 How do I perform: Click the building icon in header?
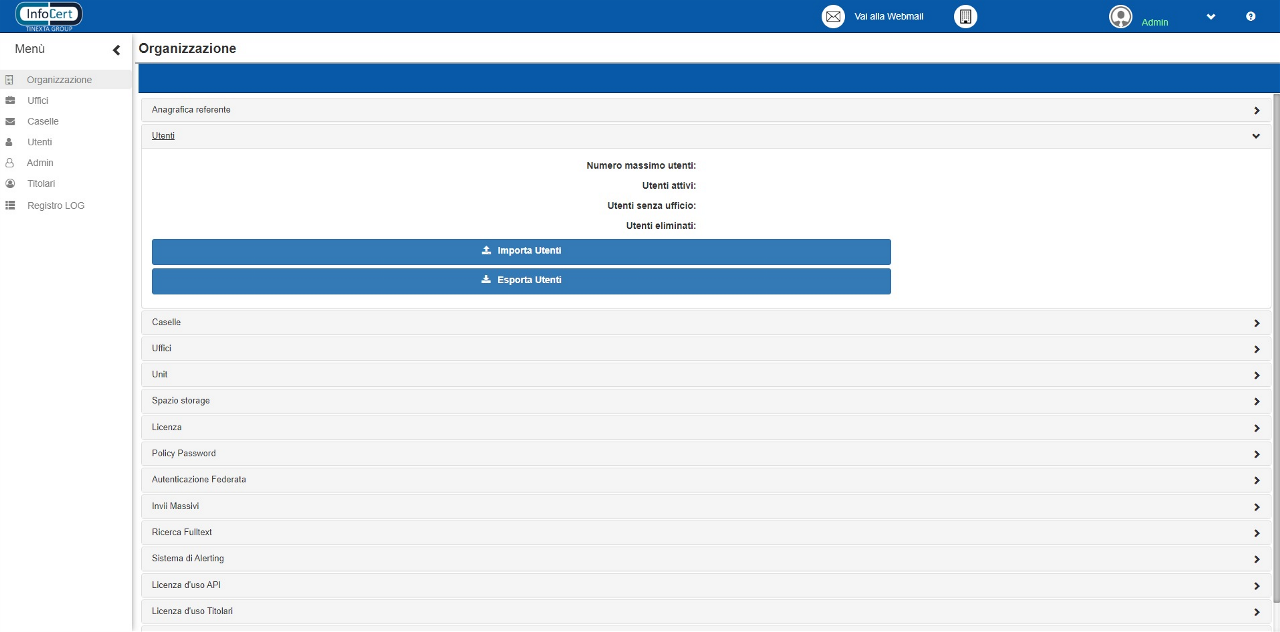[x=965, y=17]
